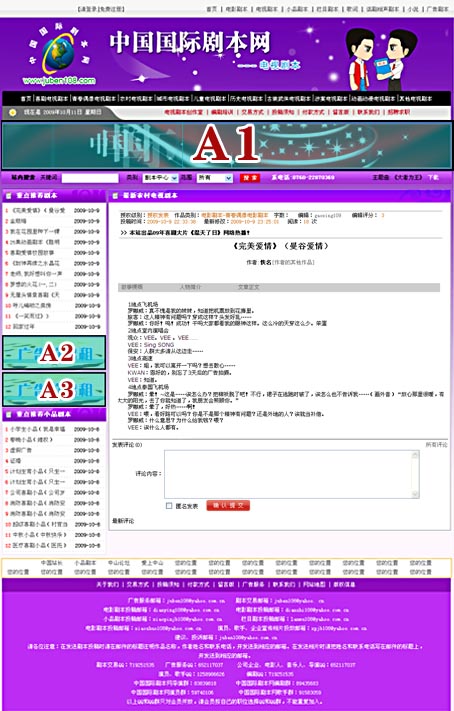Check the 匿名发表 anonymous checkbox

169,506
